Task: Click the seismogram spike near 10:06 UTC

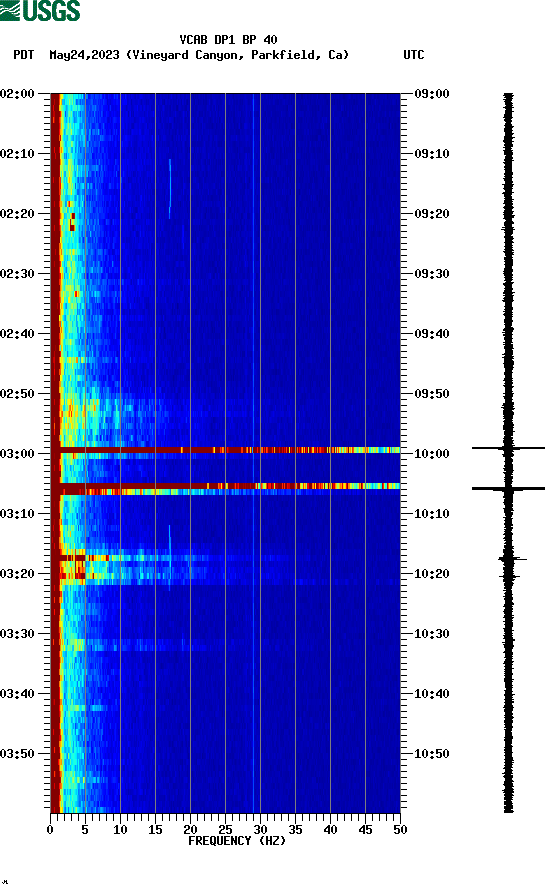Action: (508, 488)
